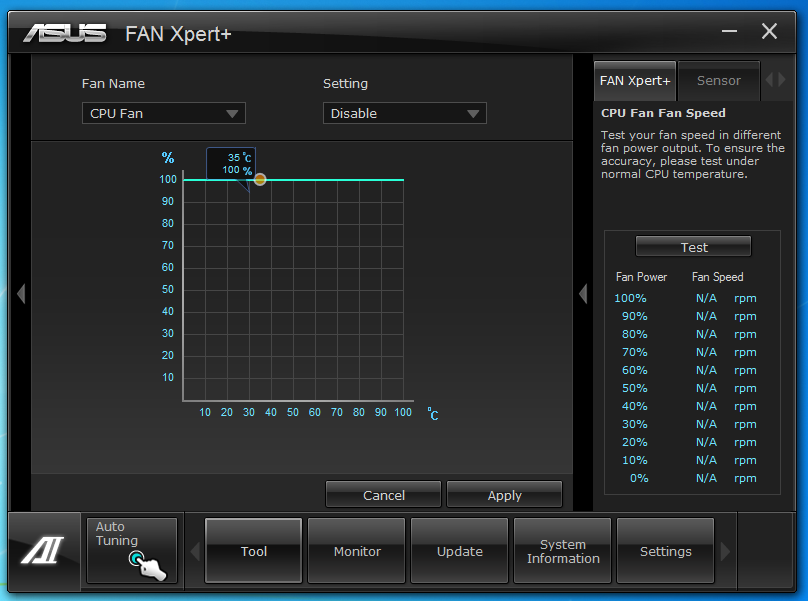Click the Auto Tuning hand icon
The width and height of the screenshot is (808, 601).
(x=147, y=565)
